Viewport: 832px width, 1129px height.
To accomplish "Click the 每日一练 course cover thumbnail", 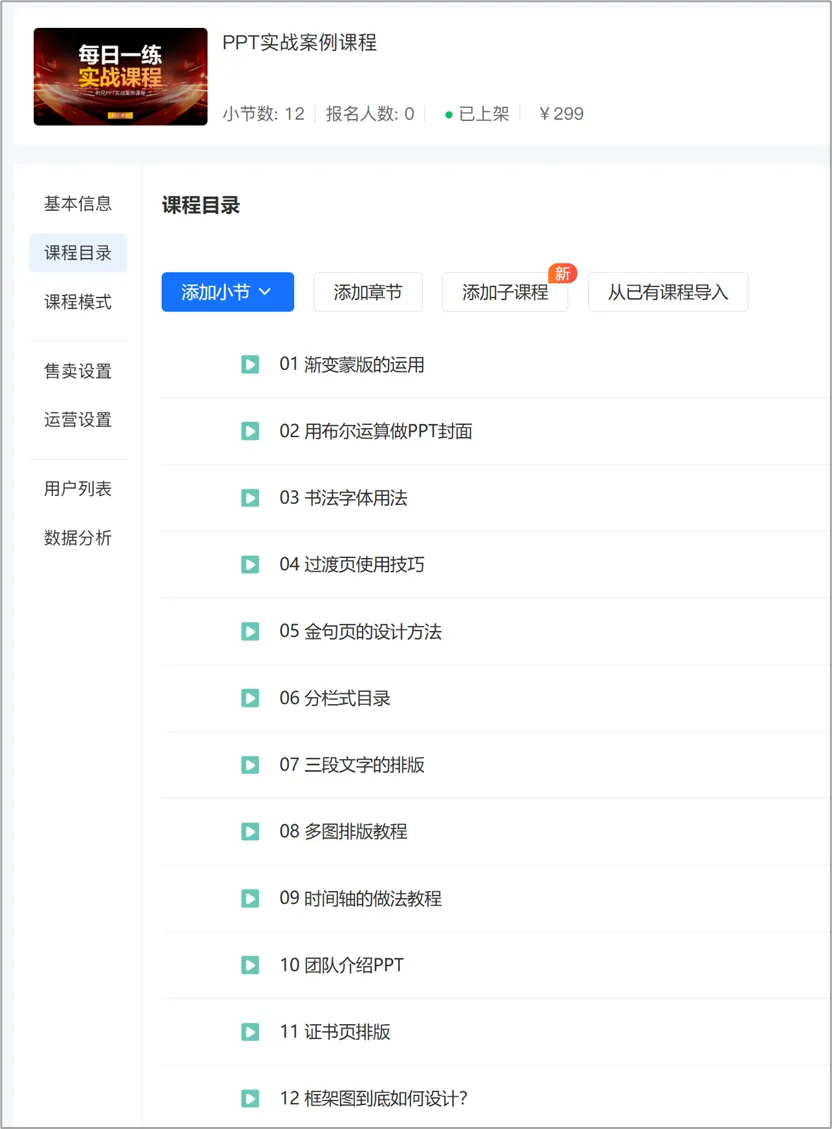I will pyautogui.click(x=120, y=76).
